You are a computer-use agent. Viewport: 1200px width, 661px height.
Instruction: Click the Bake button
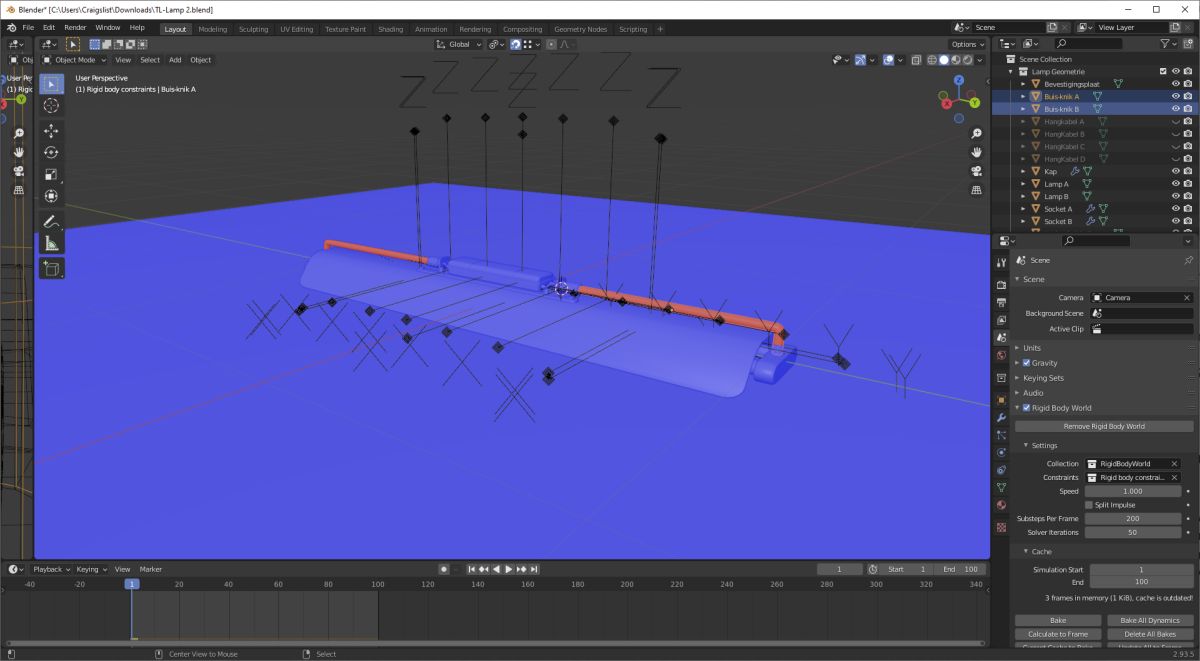coord(1058,620)
